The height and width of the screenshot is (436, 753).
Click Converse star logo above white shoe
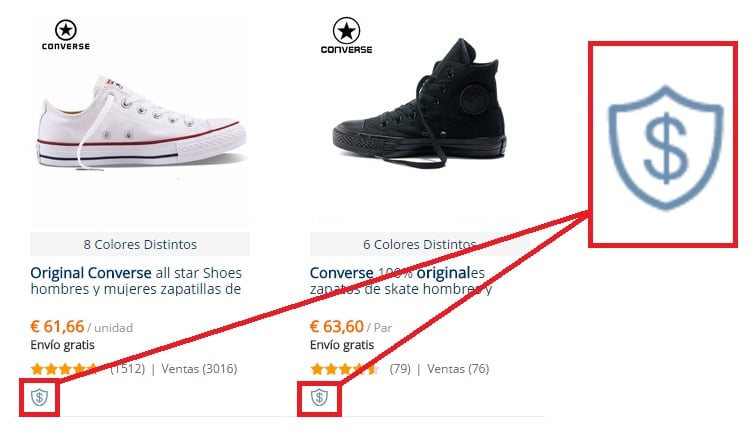coord(66,35)
